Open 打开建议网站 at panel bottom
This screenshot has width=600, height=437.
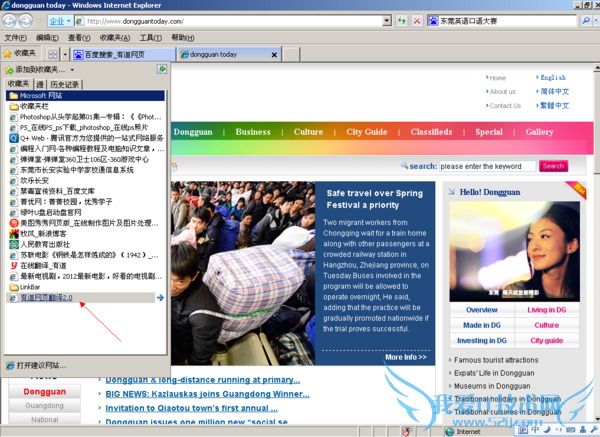[36, 365]
